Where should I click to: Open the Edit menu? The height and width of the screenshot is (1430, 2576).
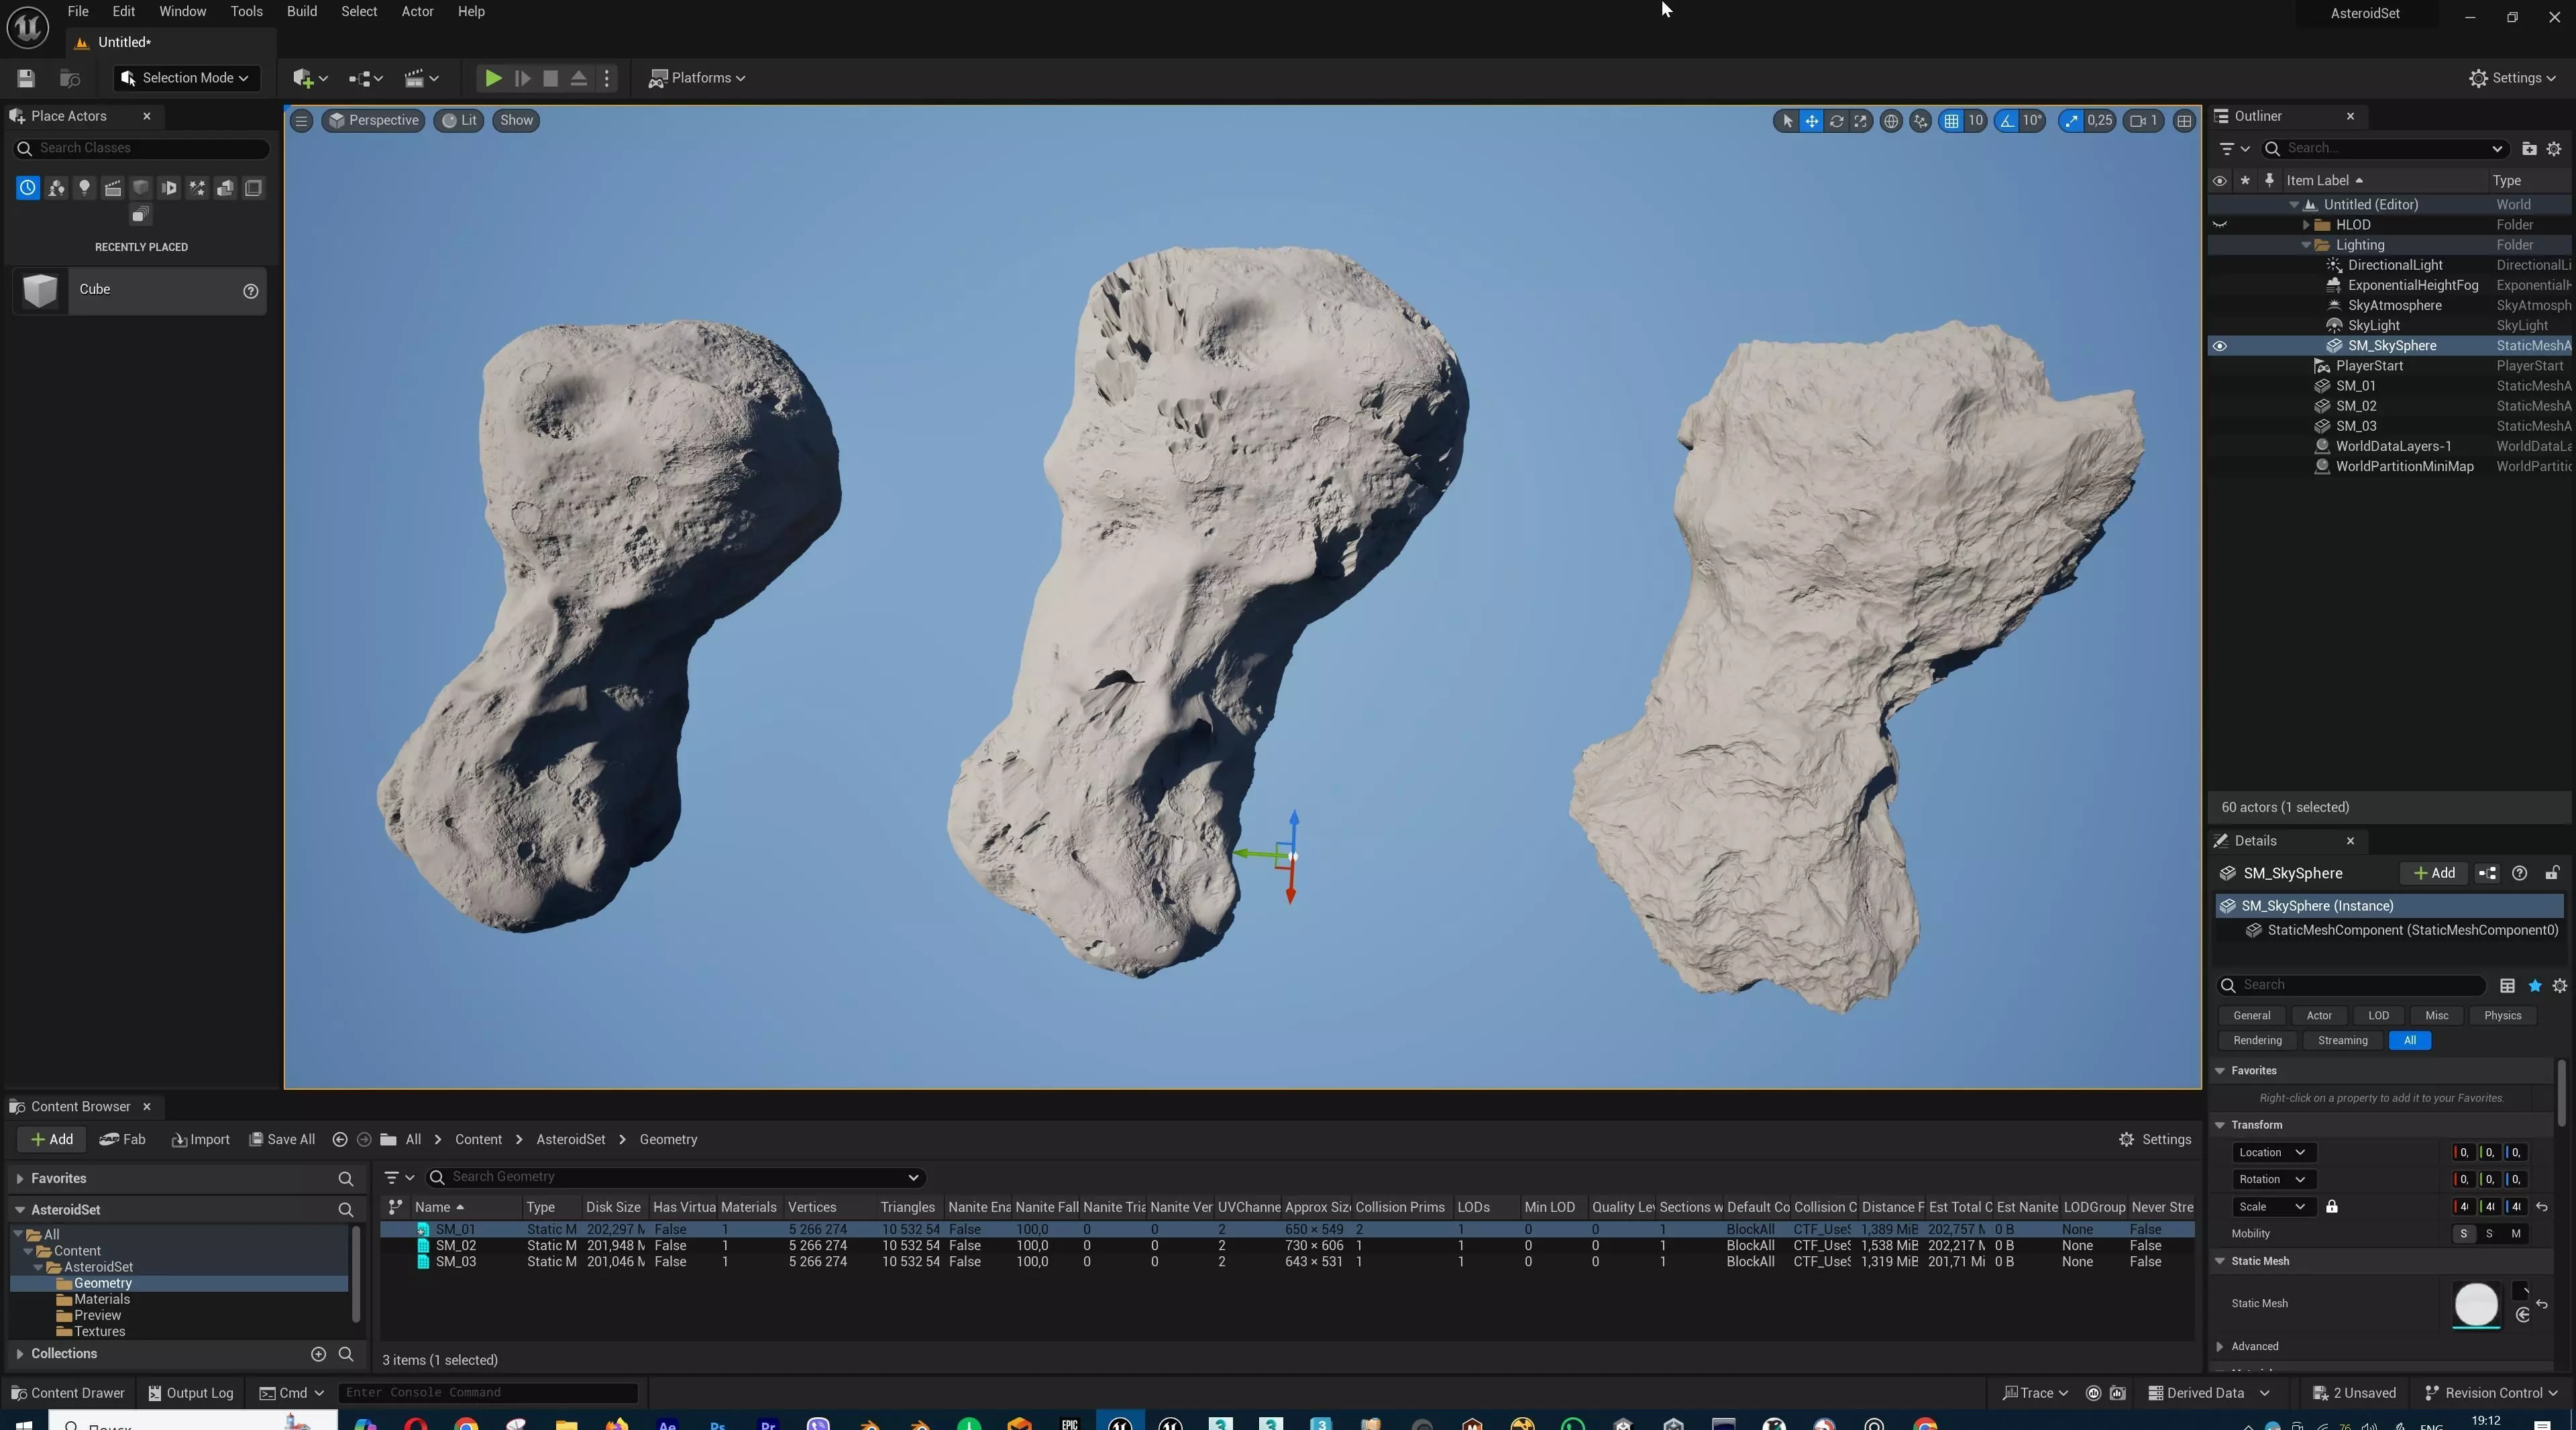tap(123, 12)
